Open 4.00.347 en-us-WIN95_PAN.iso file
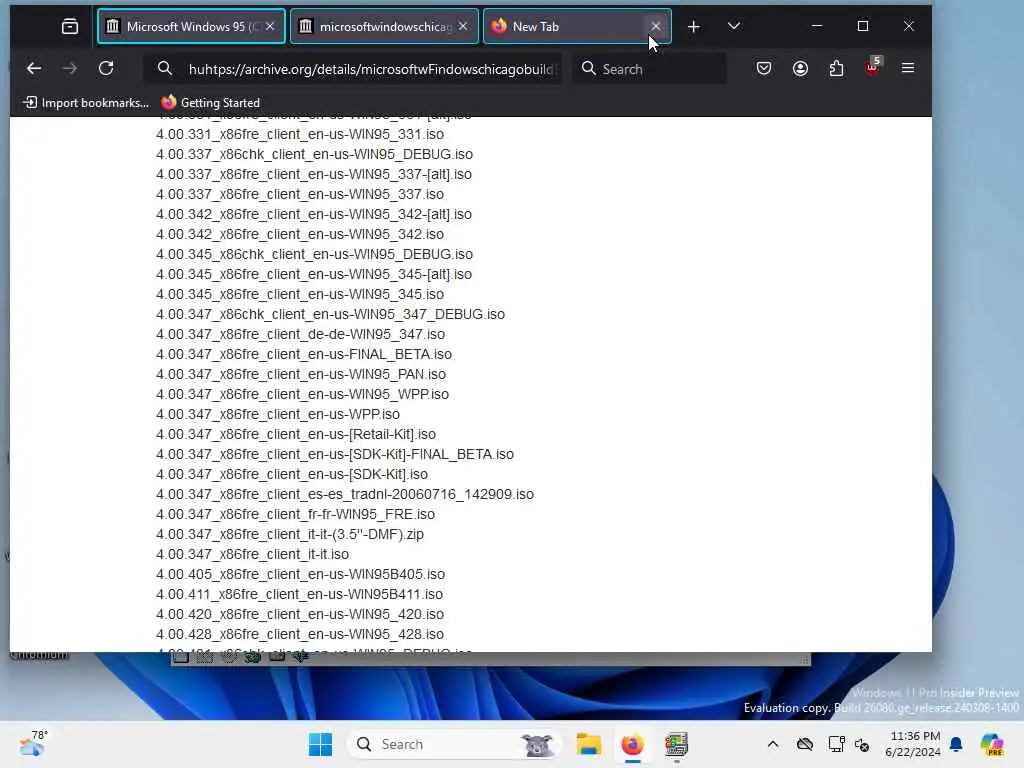Screen dimensions: 1024x768 click(x=301, y=374)
